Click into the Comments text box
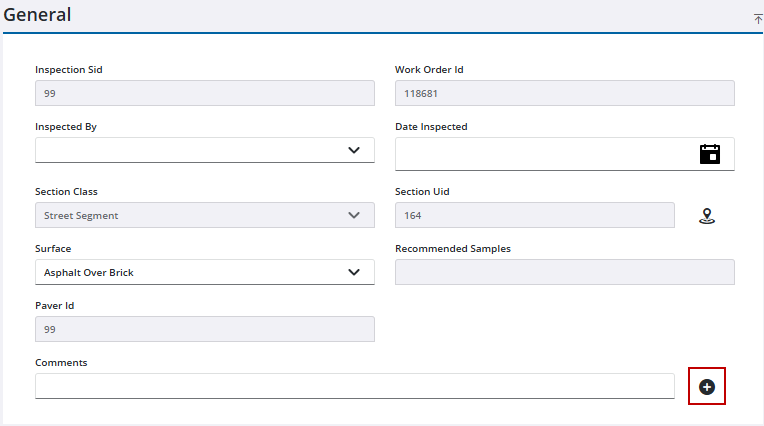Viewport: 764px width, 426px height. point(354,386)
